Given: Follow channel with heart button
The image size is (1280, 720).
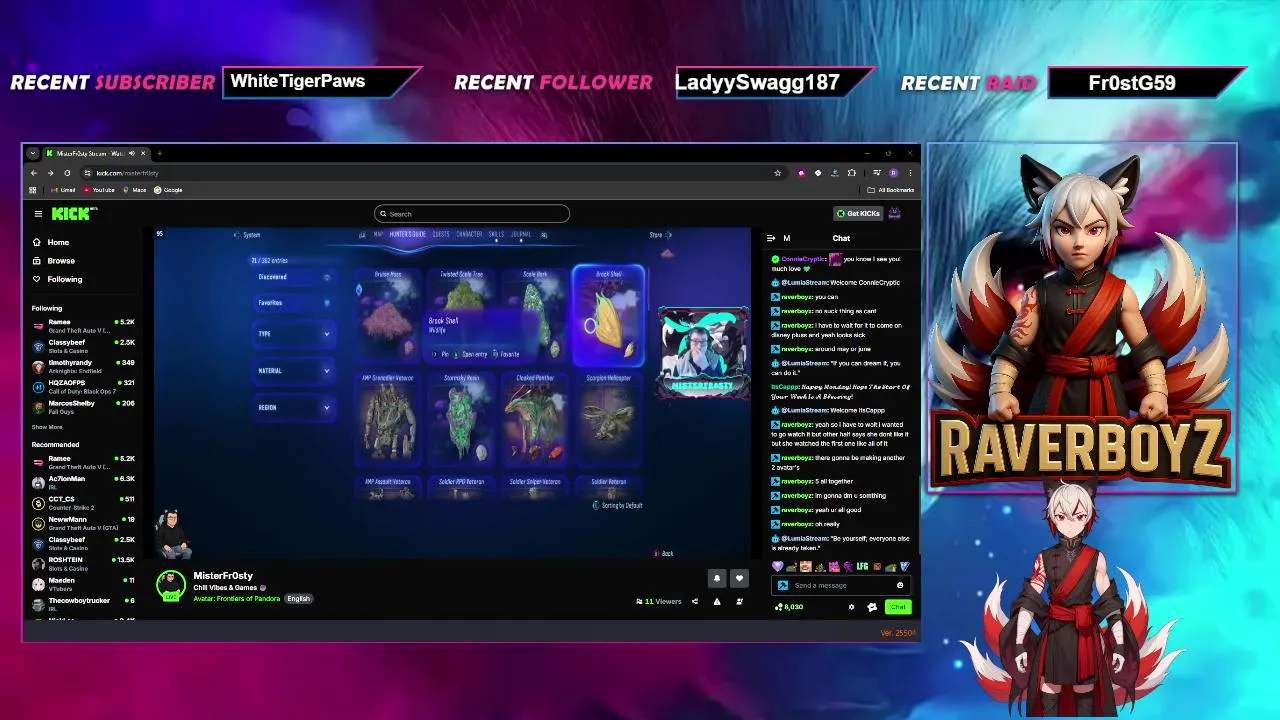Looking at the screenshot, I should tap(739, 578).
